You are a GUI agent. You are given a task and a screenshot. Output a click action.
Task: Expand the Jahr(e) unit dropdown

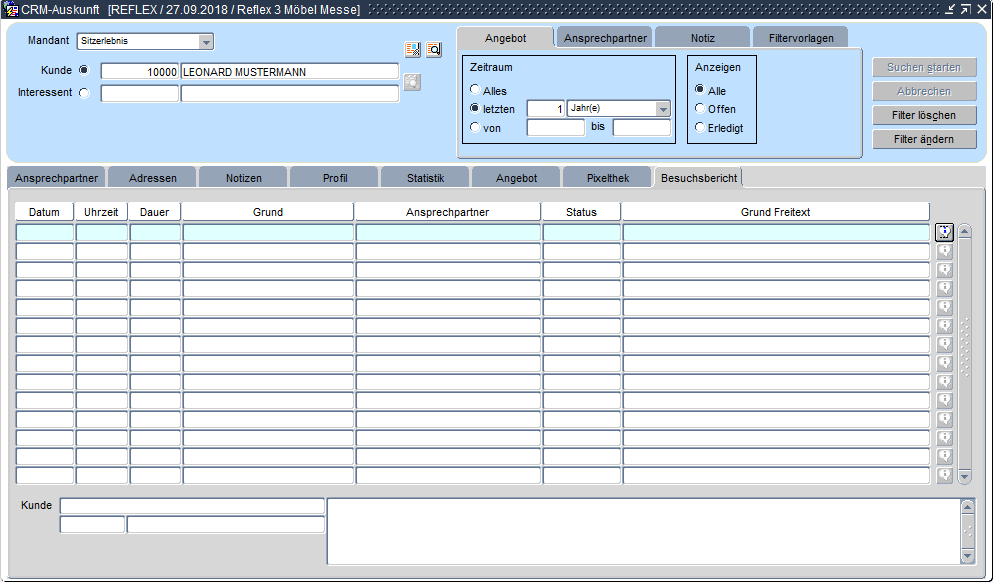point(662,109)
